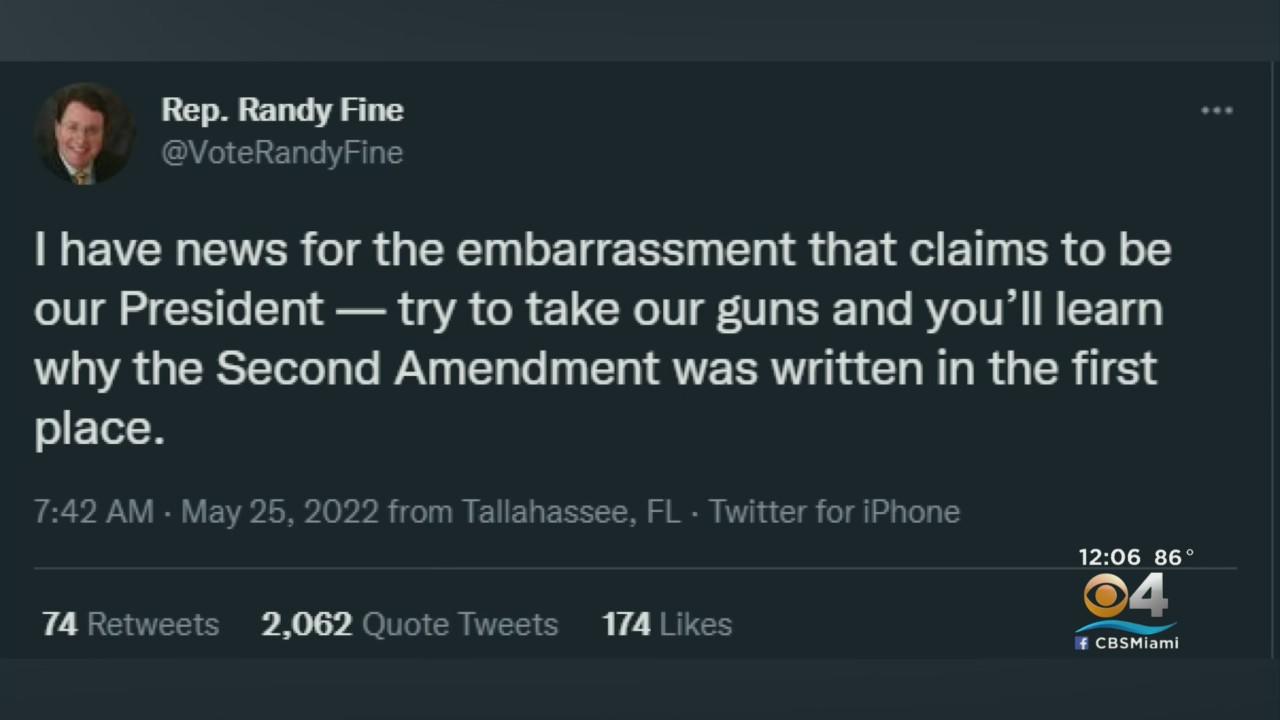Click the CBS eye logo
The width and height of the screenshot is (1280, 720).
tap(1107, 597)
